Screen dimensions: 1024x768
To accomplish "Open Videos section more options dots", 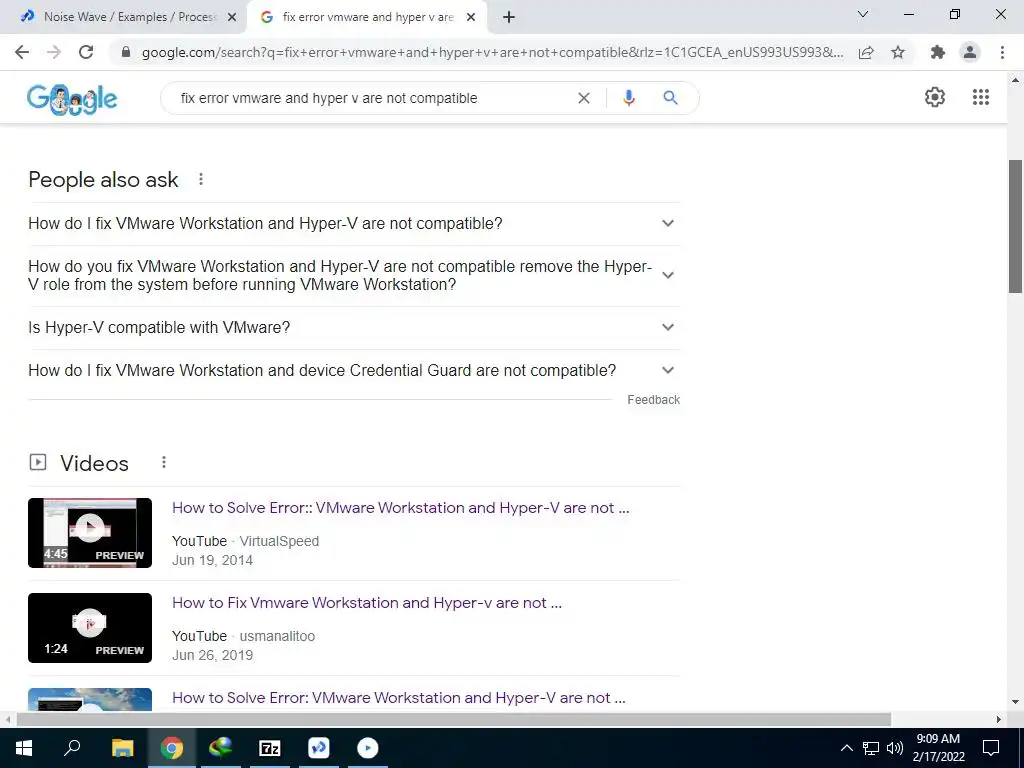I will tap(164, 462).
